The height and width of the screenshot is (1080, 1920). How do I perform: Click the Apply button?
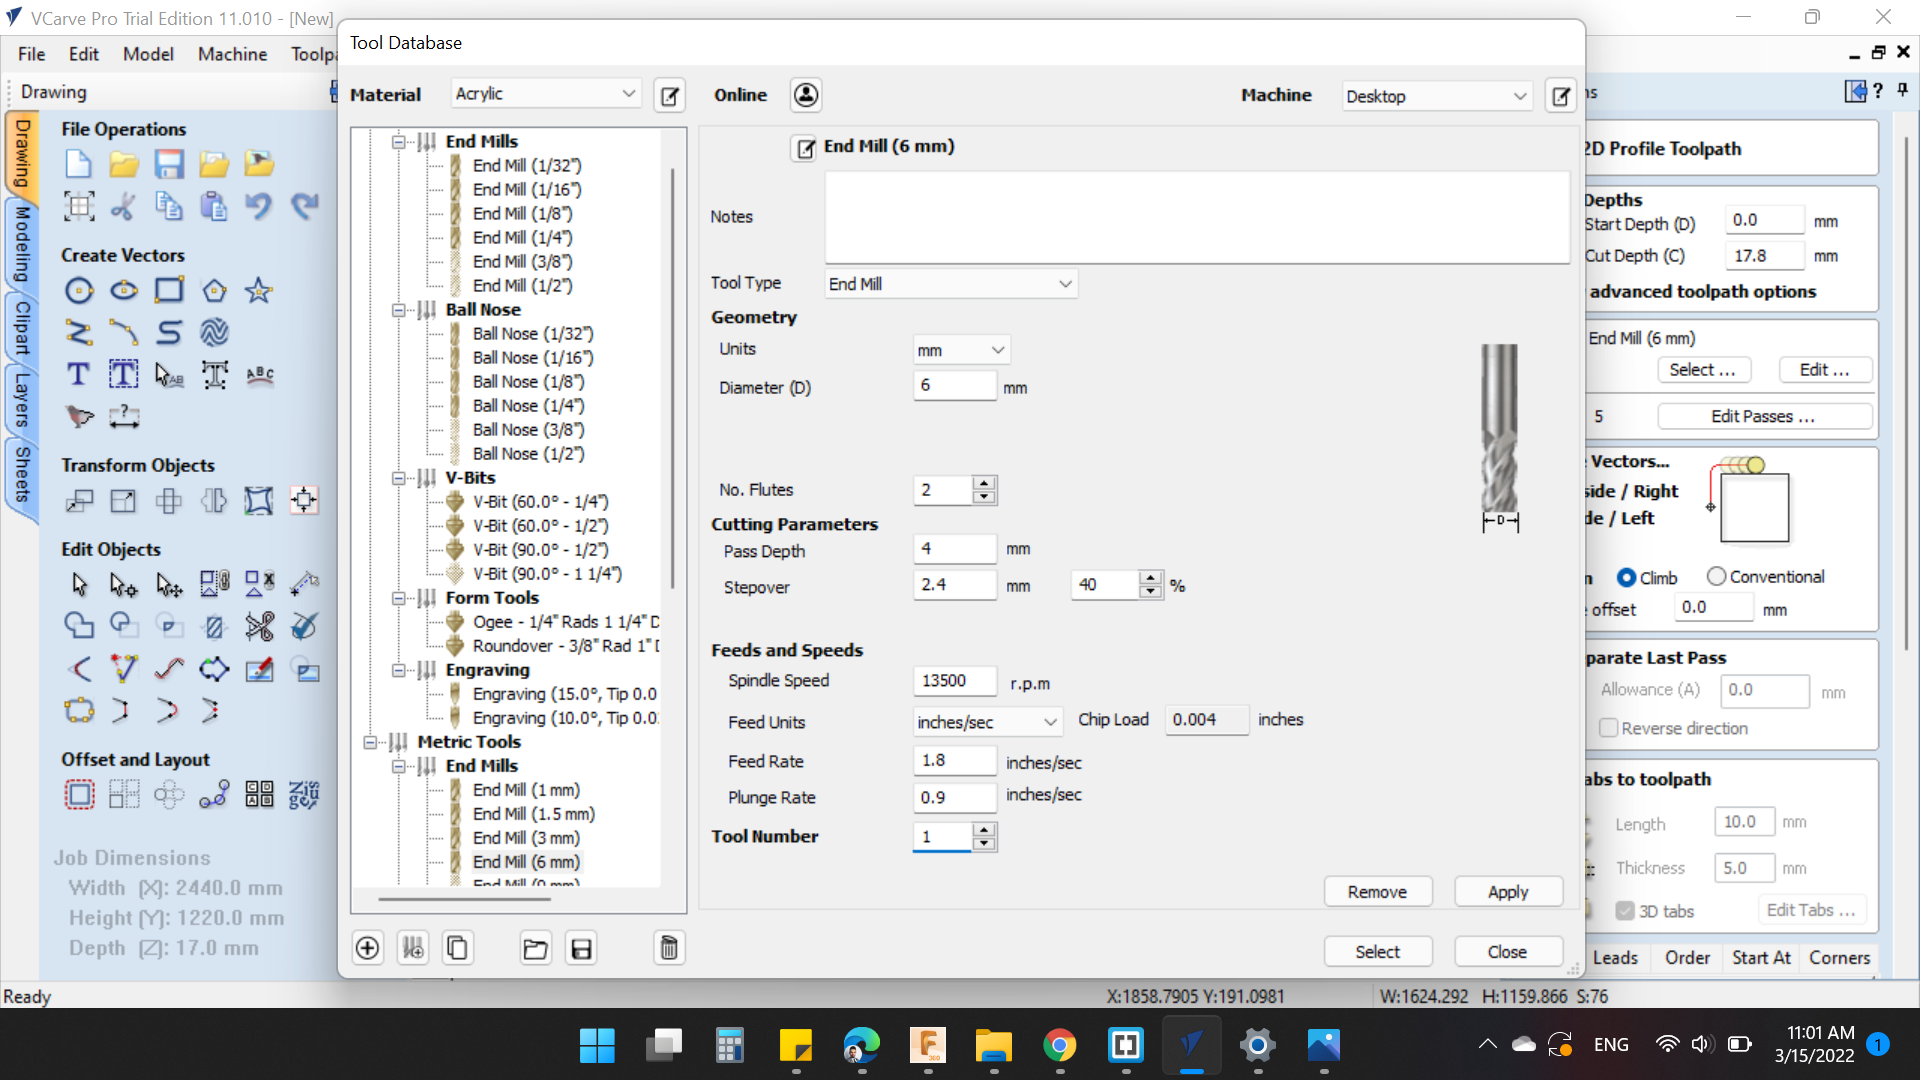[x=1507, y=891]
